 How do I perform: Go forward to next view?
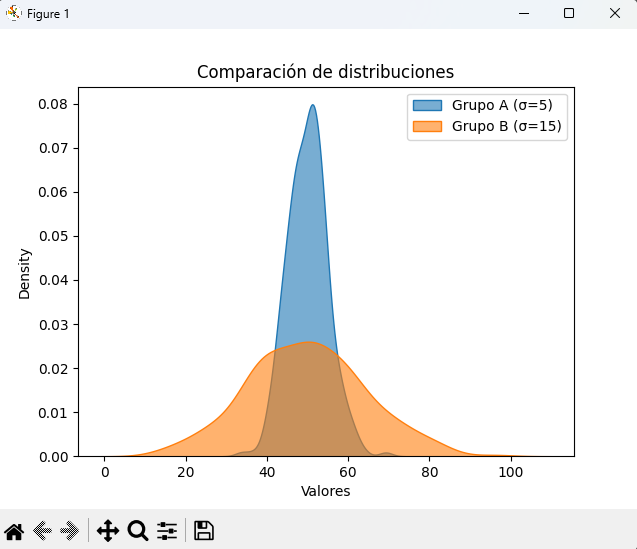tap(70, 531)
